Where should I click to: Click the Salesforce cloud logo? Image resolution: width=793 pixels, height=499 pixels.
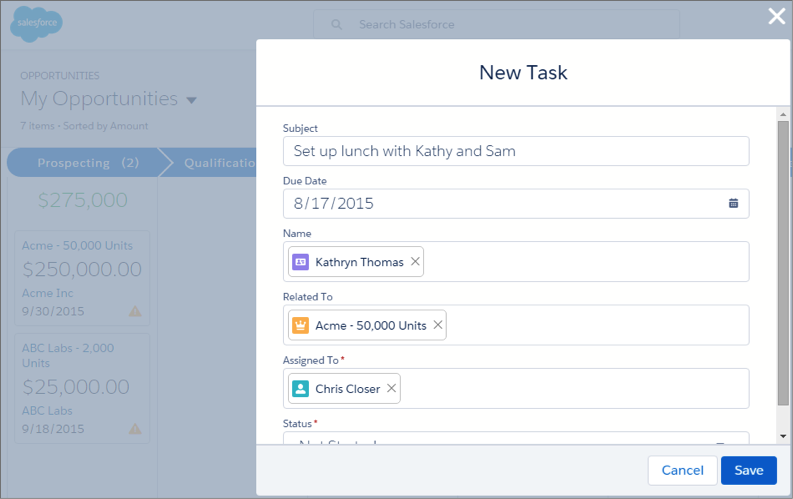(x=36, y=23)
